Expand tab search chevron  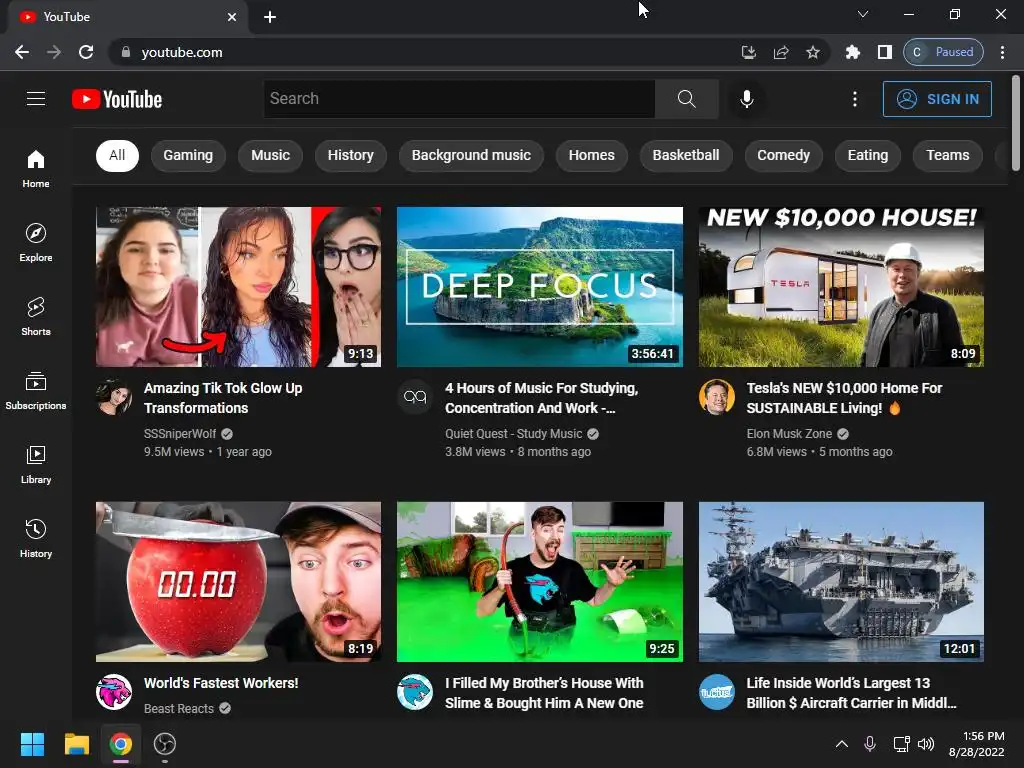point(863,14)
